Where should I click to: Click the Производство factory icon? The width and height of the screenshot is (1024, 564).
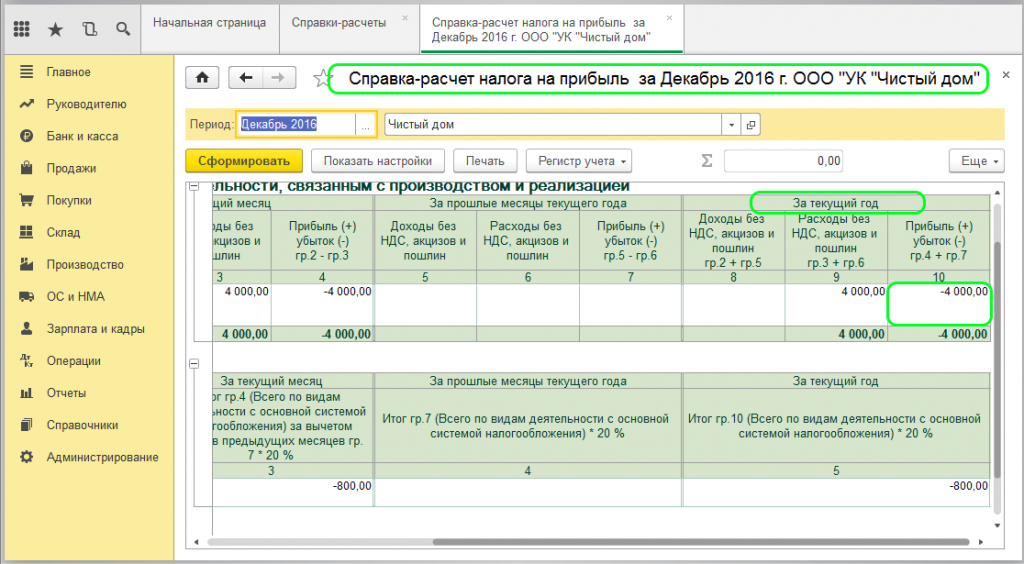point(26,264)
